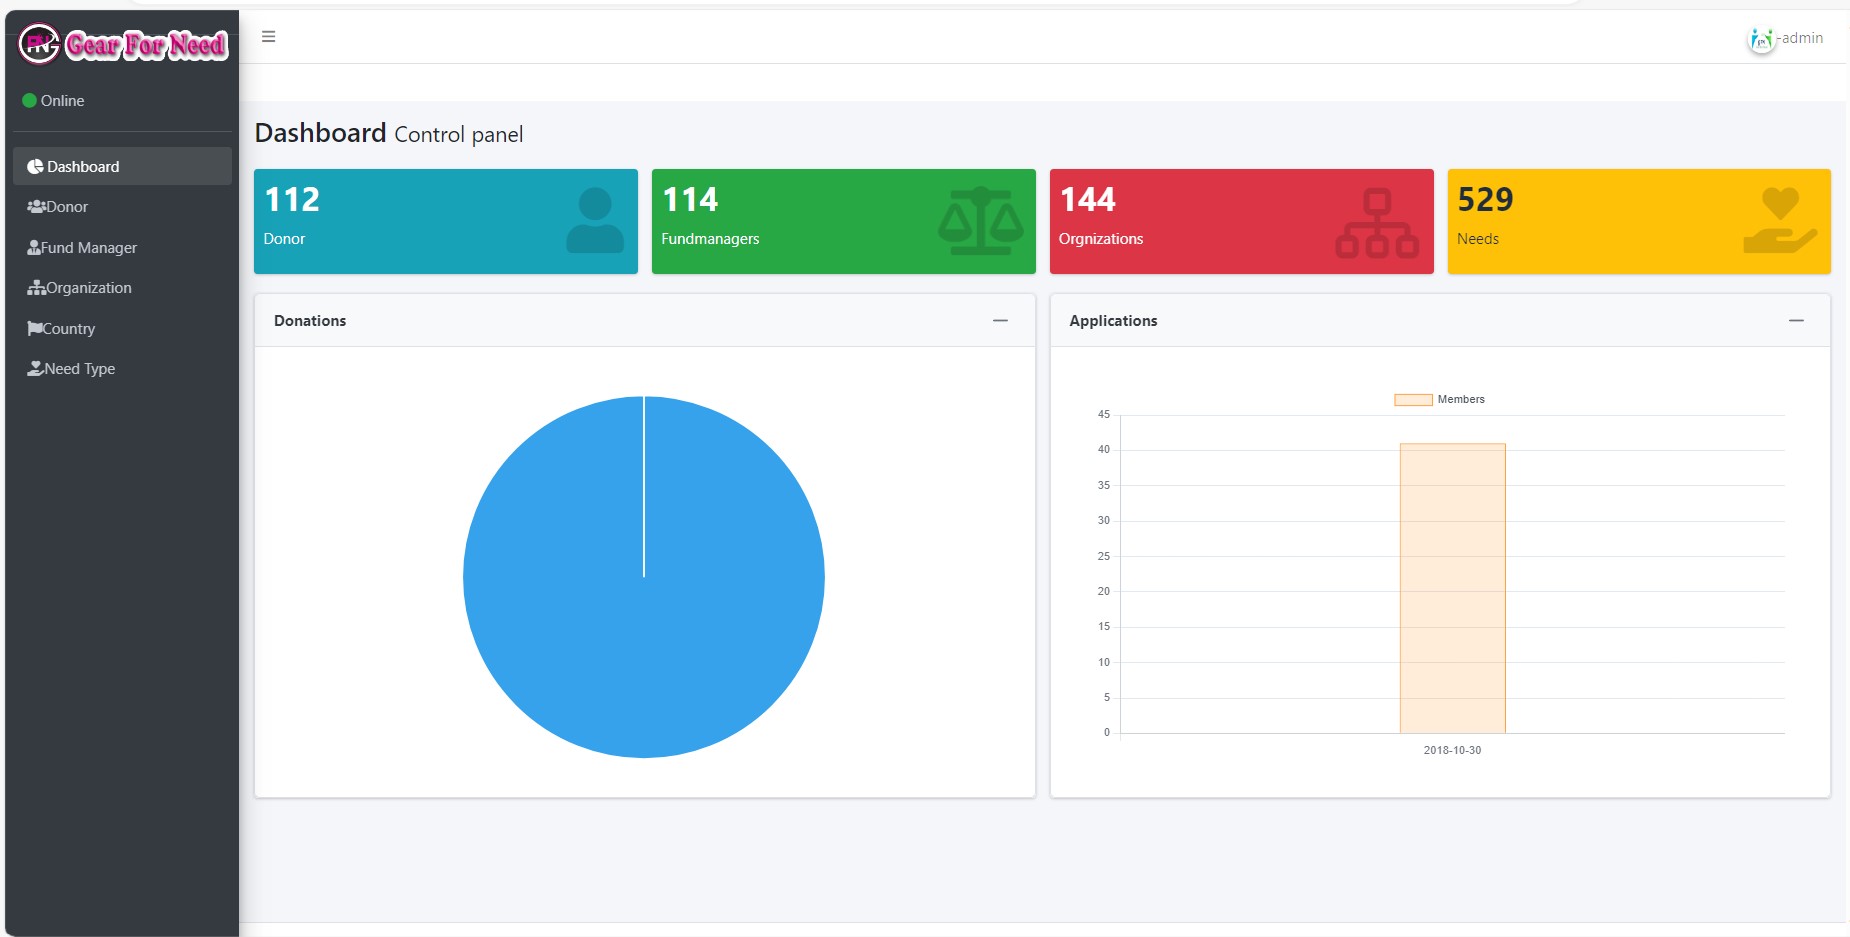
Task: Click the green Online status dot
Action: [x=30, y=101]
